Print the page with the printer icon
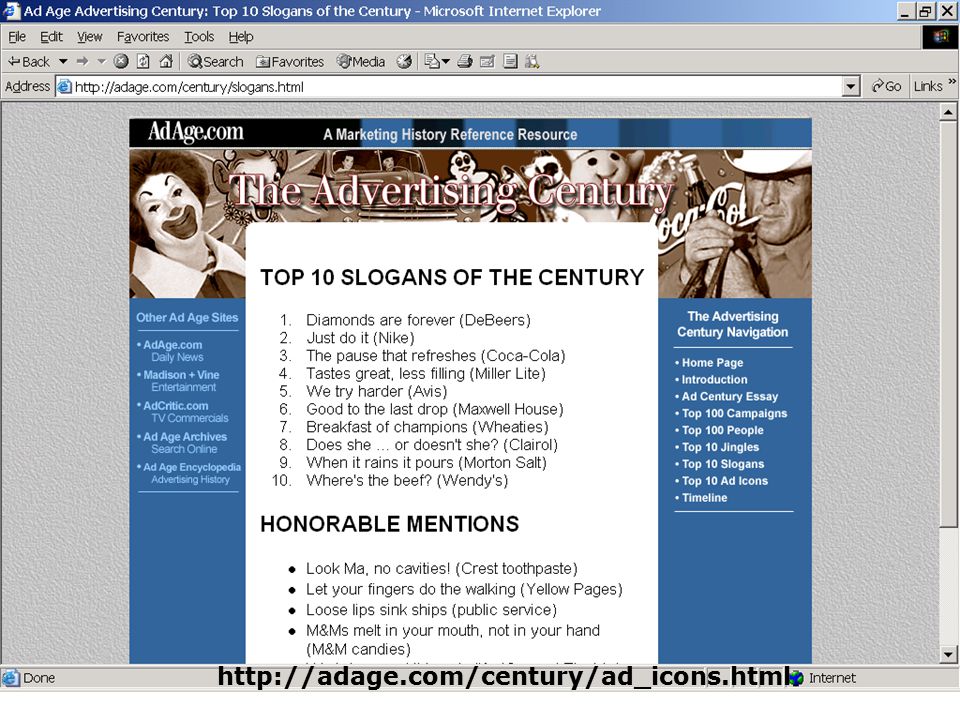960x720 pixels. point(465,61)
